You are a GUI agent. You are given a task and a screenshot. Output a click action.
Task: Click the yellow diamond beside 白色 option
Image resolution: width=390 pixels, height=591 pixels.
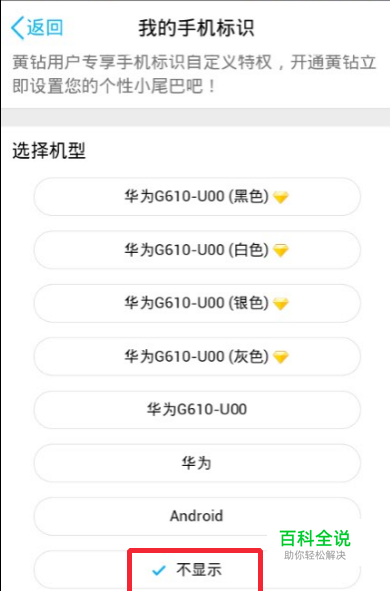[x=281, y=250]
